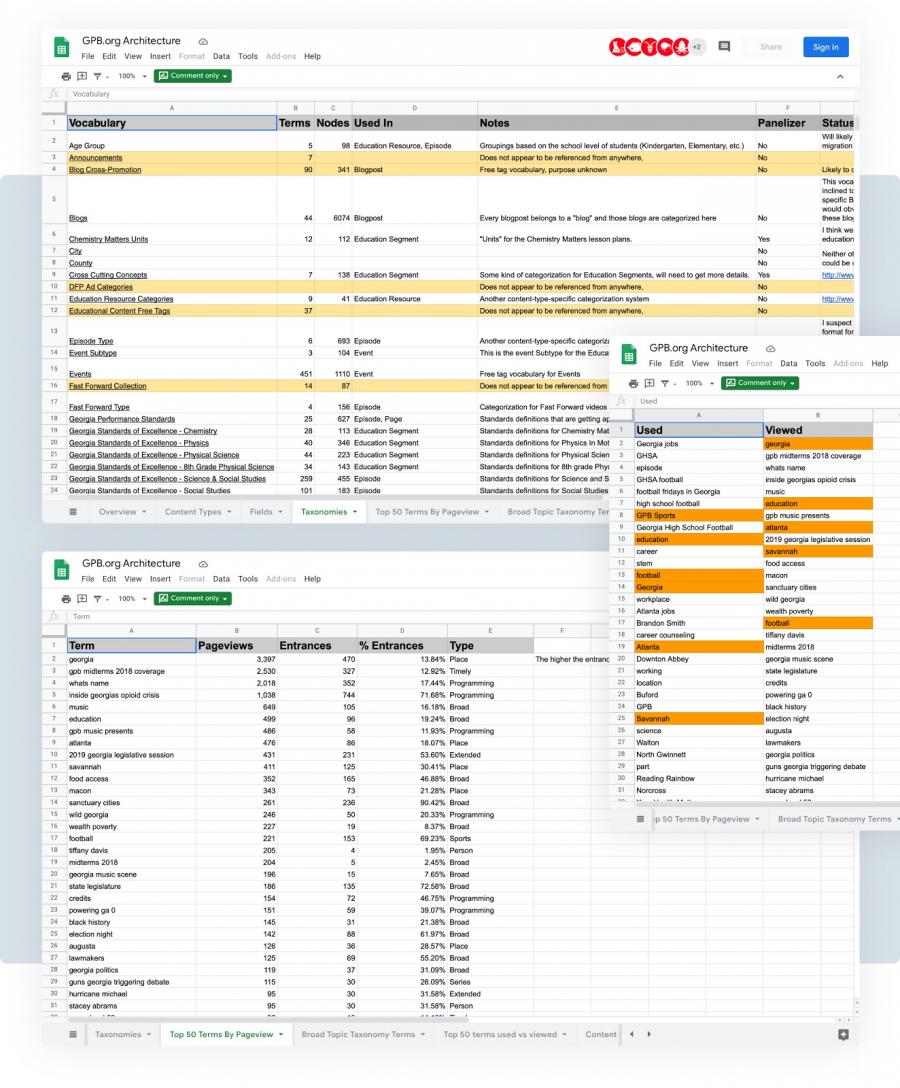Show next sheet tabs with the right arrow
This screenshot has width=900, height=1088.
click(649, 1034)
